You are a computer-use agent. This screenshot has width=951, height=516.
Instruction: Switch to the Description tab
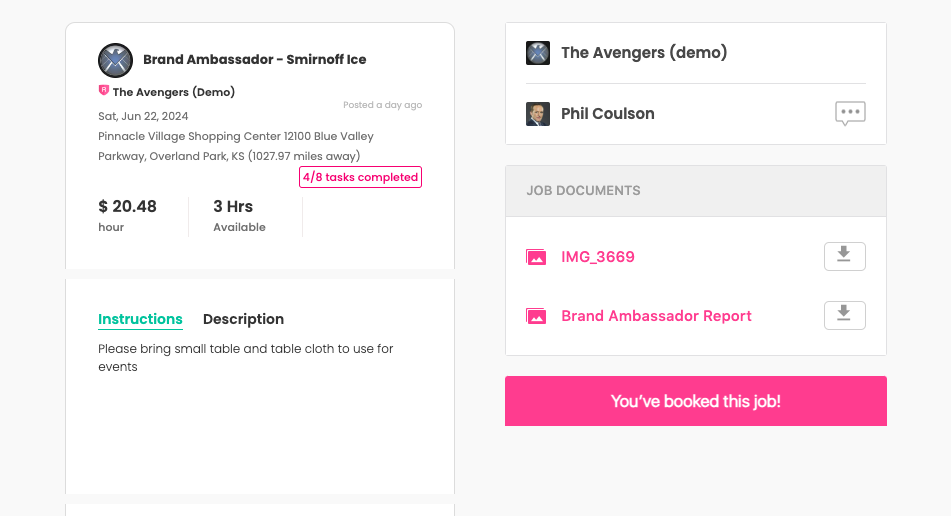243,319
